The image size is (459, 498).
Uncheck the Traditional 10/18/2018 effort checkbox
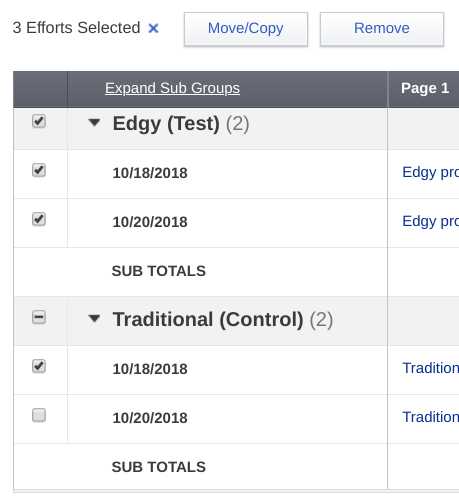[39, 366]
